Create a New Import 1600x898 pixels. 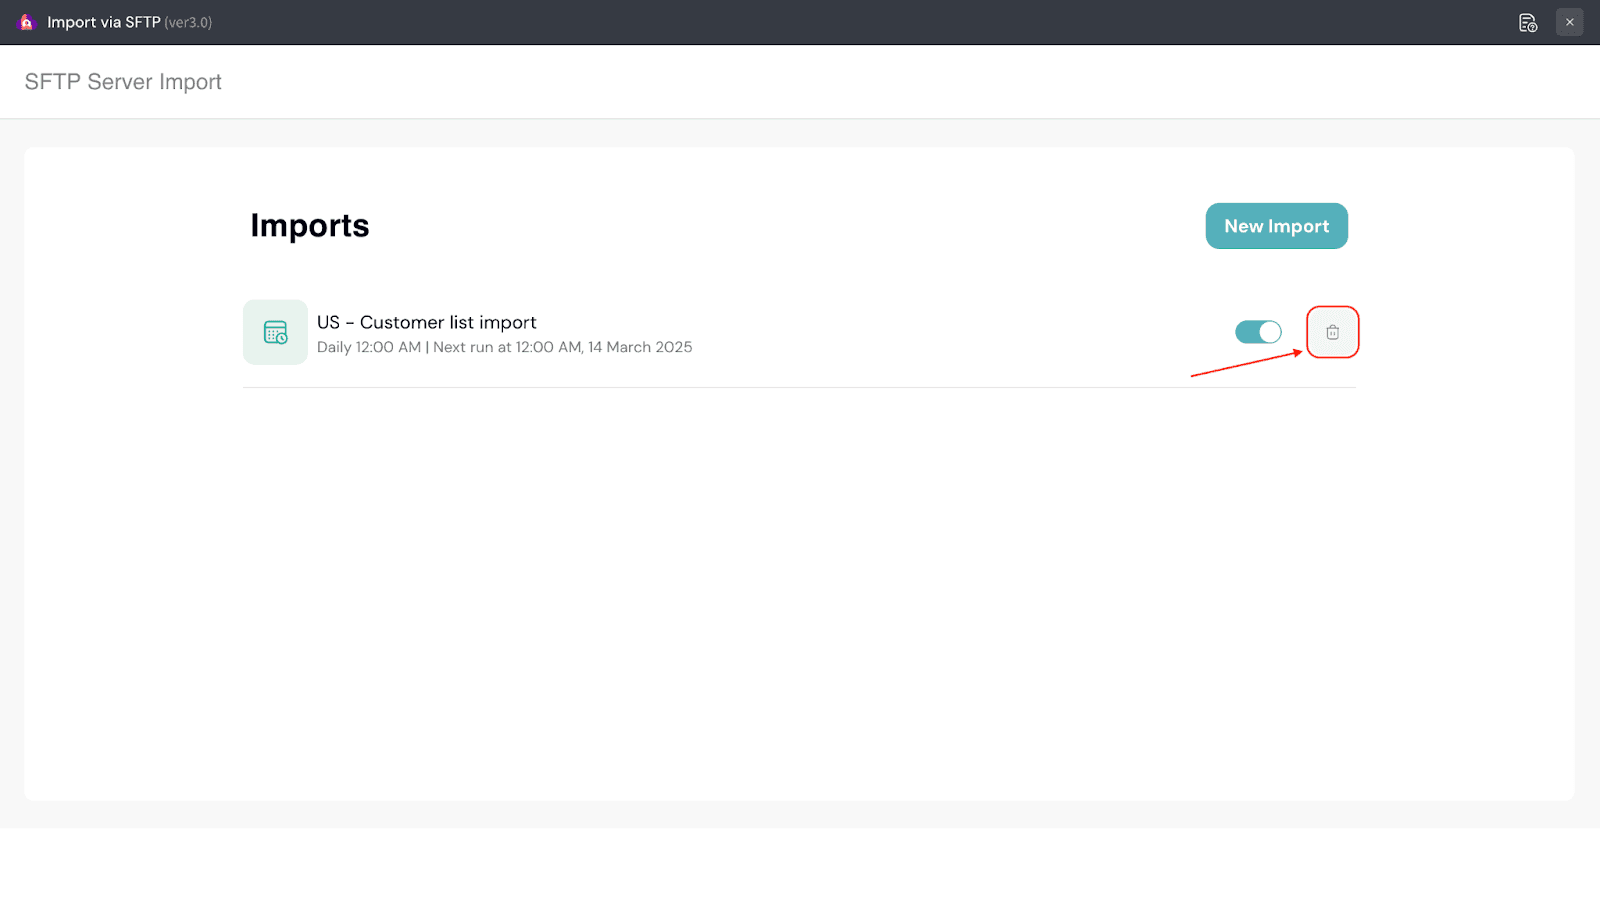coord(1276,226)
